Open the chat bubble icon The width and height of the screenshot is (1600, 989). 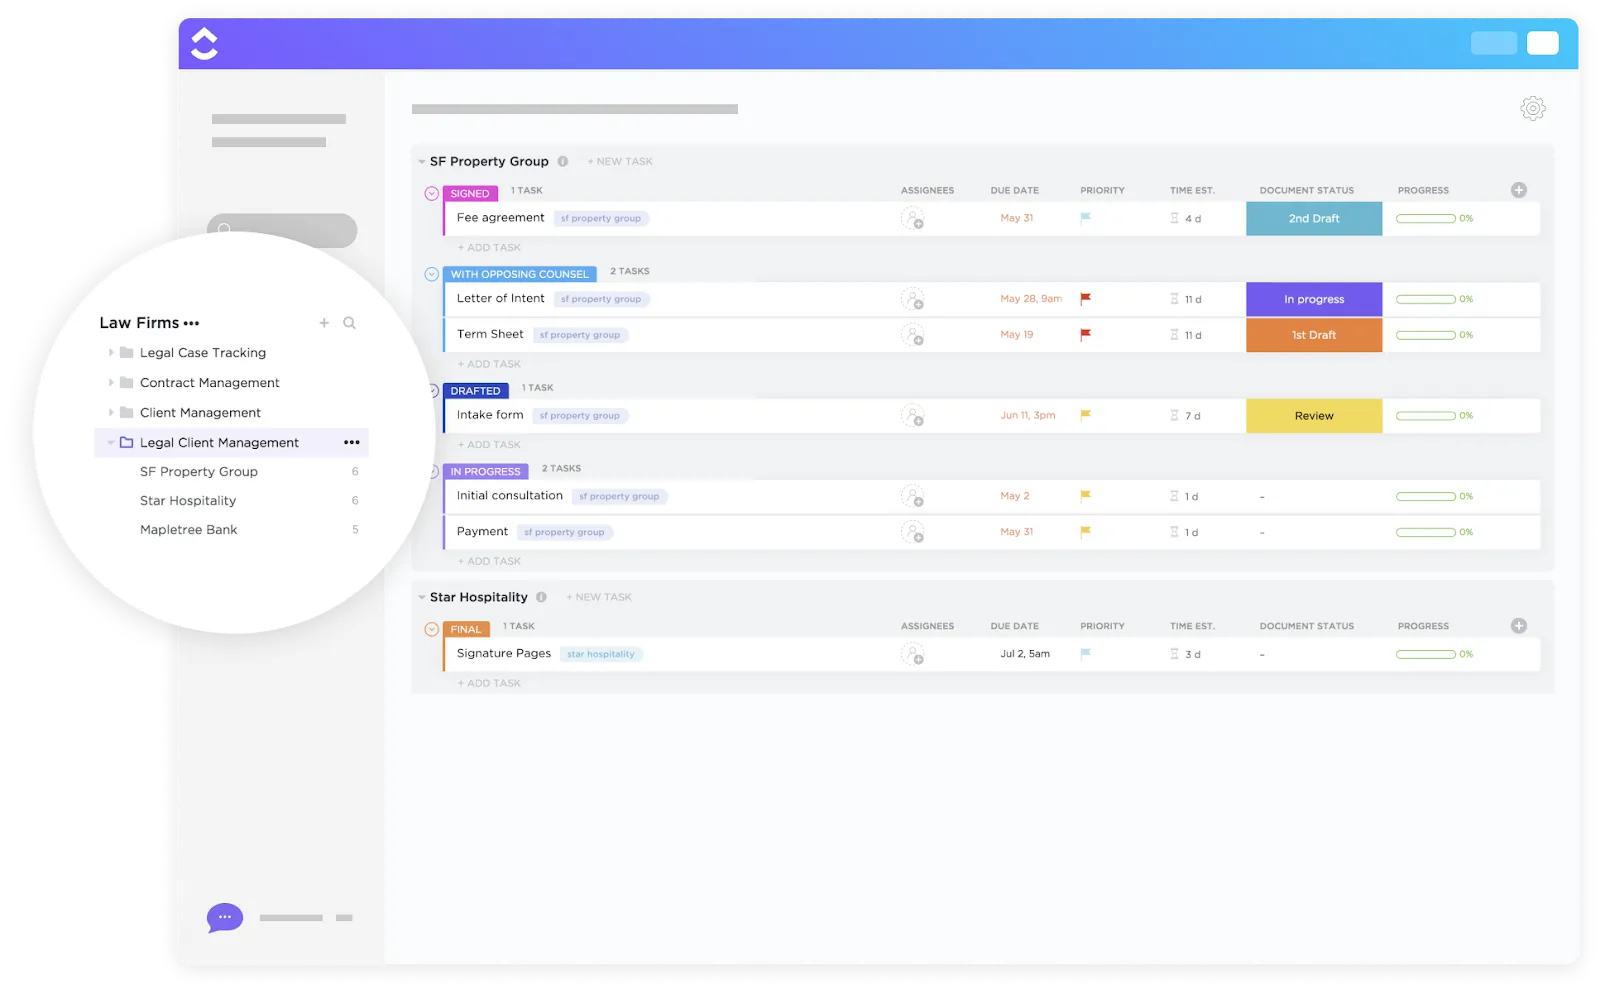[225, 917]
